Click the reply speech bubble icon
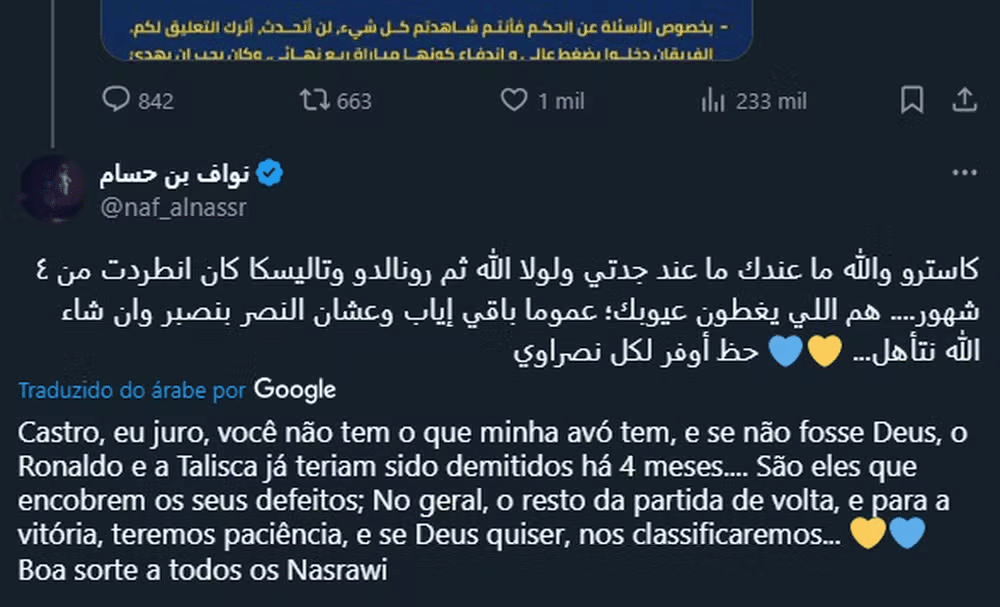 point(118,100)
